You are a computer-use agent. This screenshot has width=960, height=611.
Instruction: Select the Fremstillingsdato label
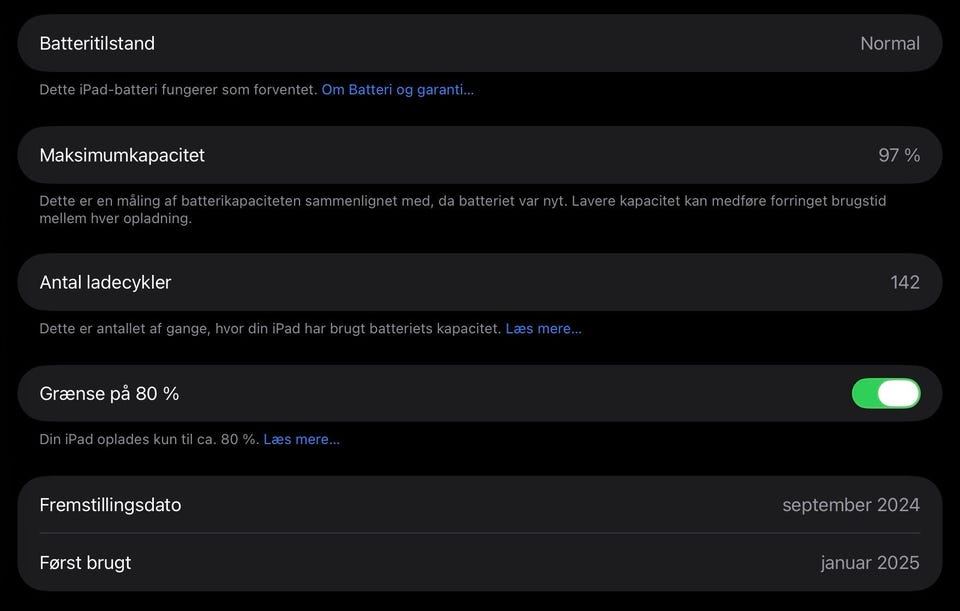coord(110,505)
